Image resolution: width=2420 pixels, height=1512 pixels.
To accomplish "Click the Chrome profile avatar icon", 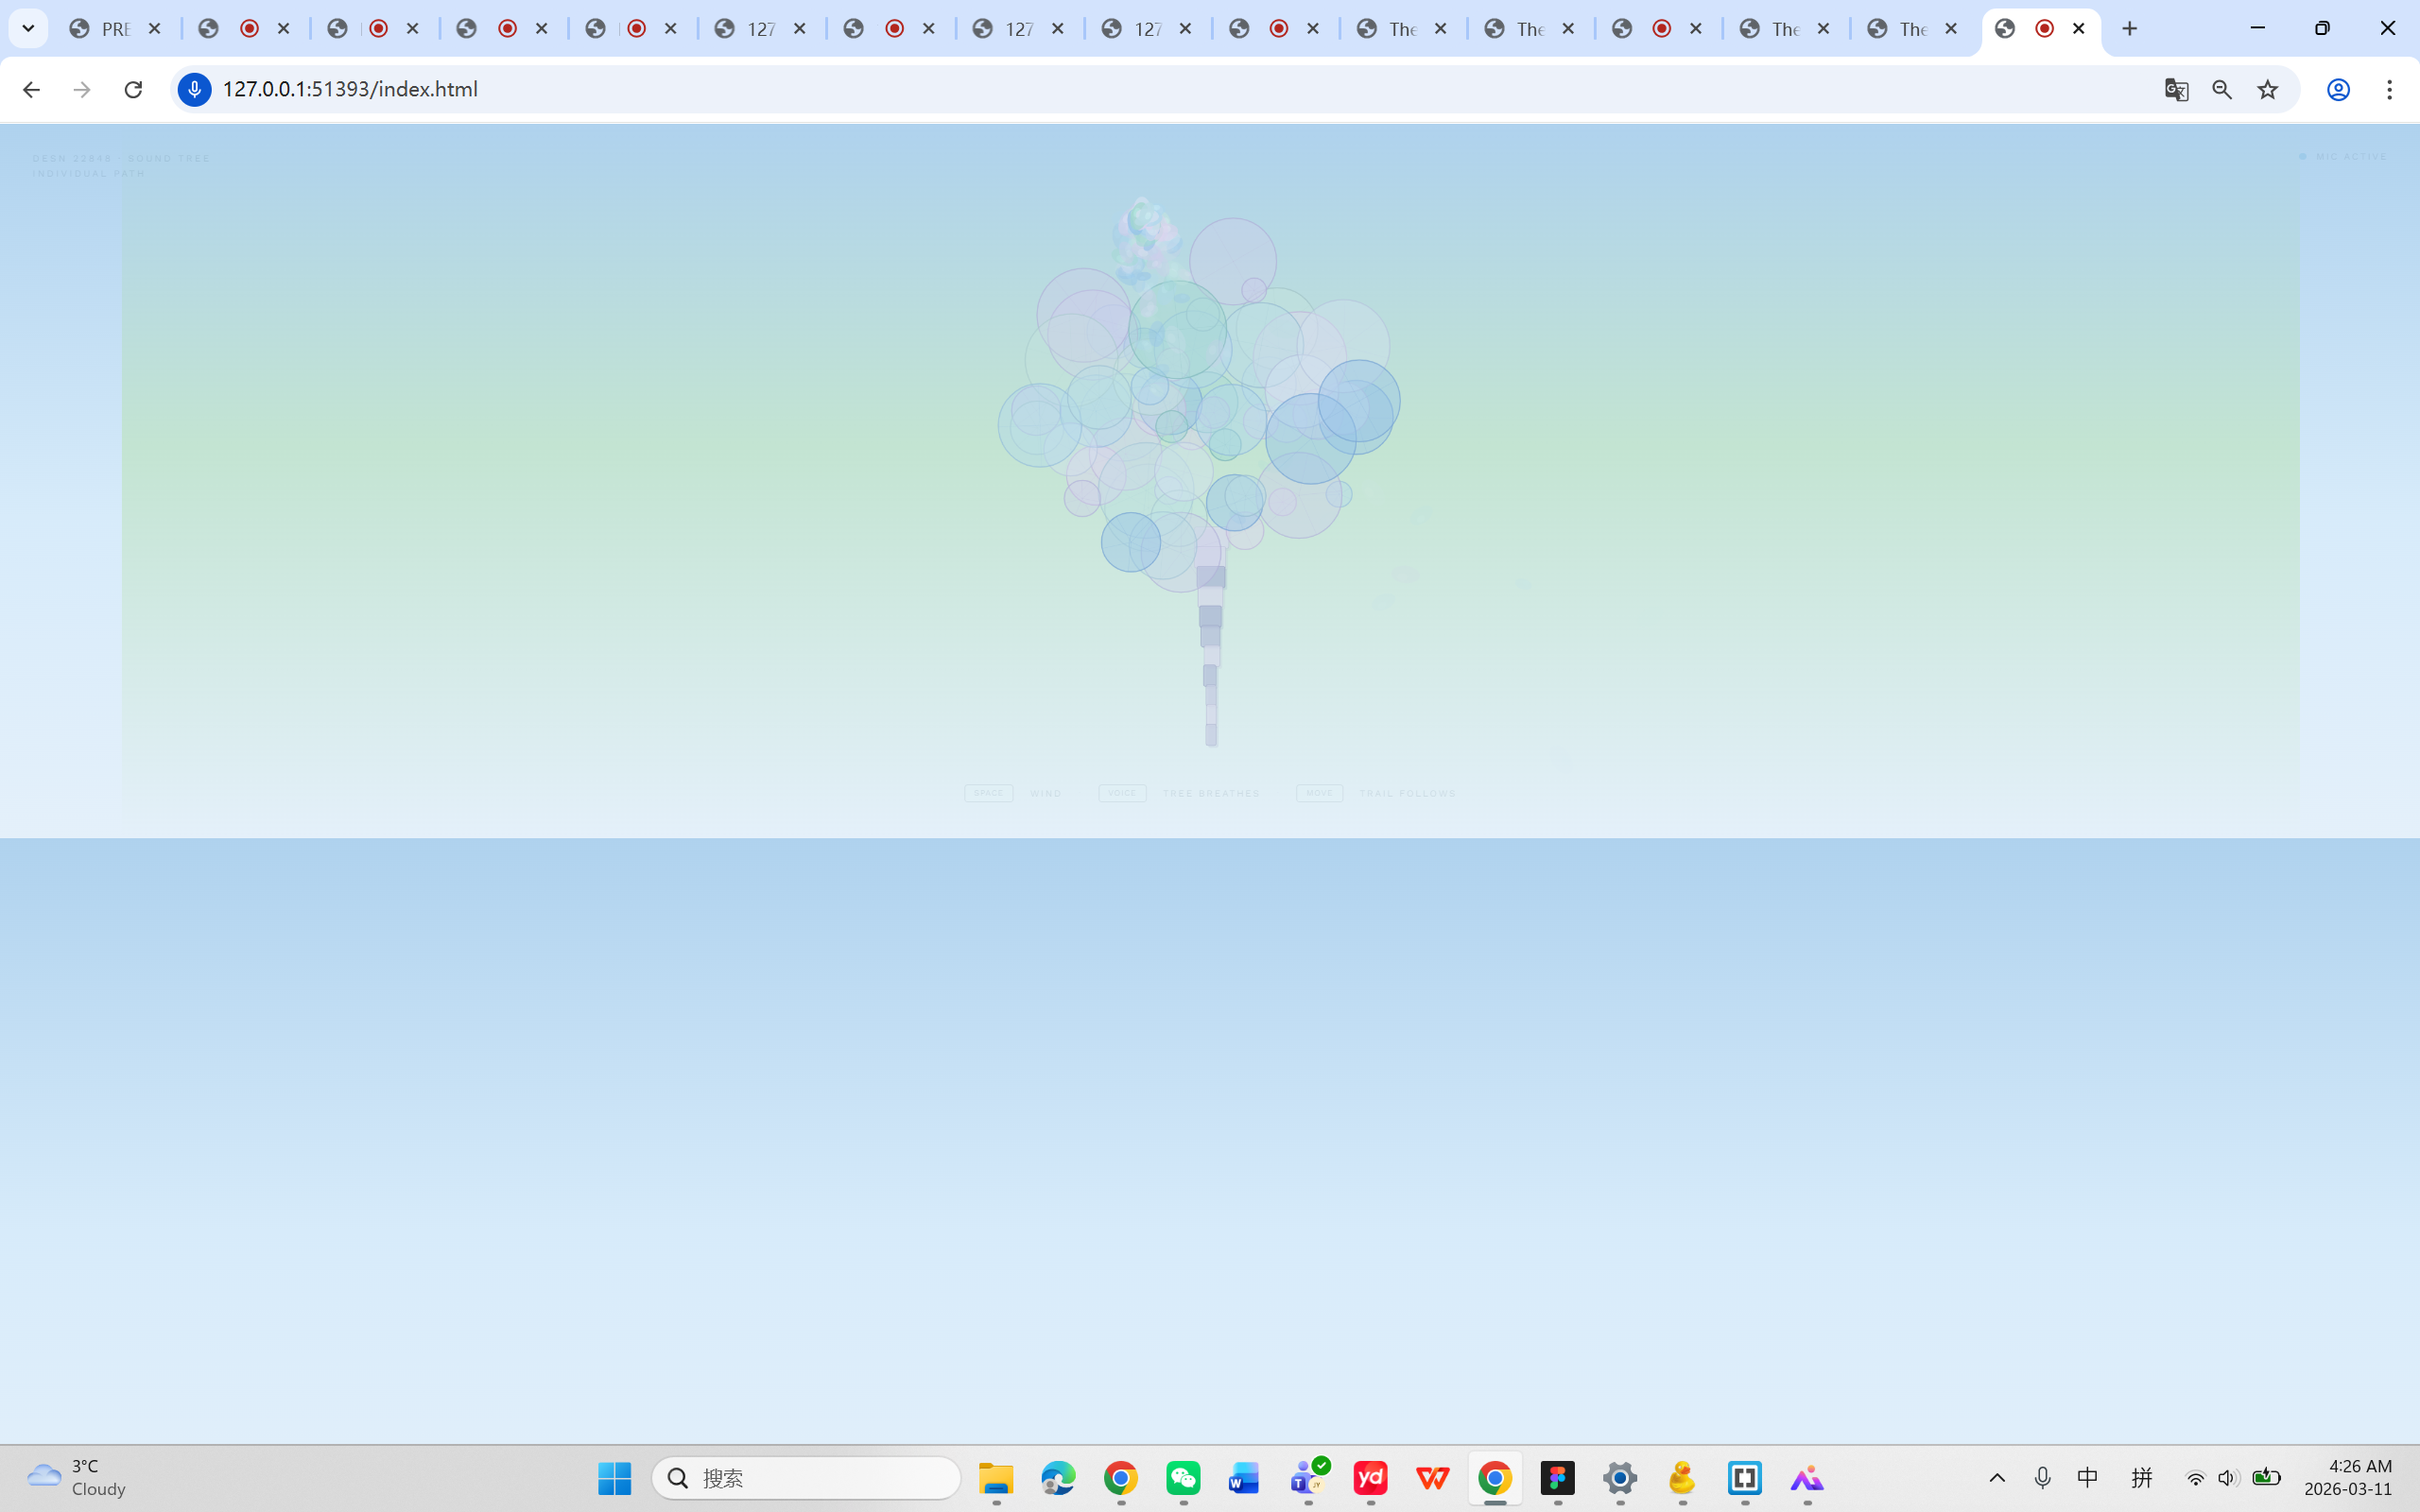I will (2337, 89).
